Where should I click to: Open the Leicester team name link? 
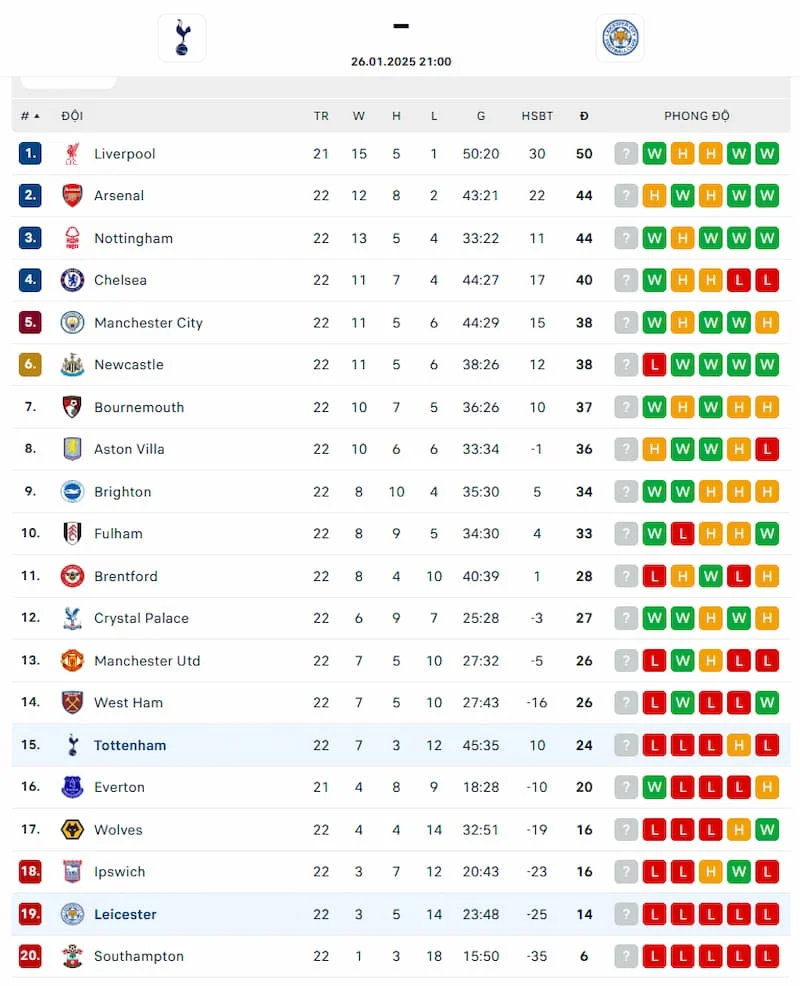(125, 914)
